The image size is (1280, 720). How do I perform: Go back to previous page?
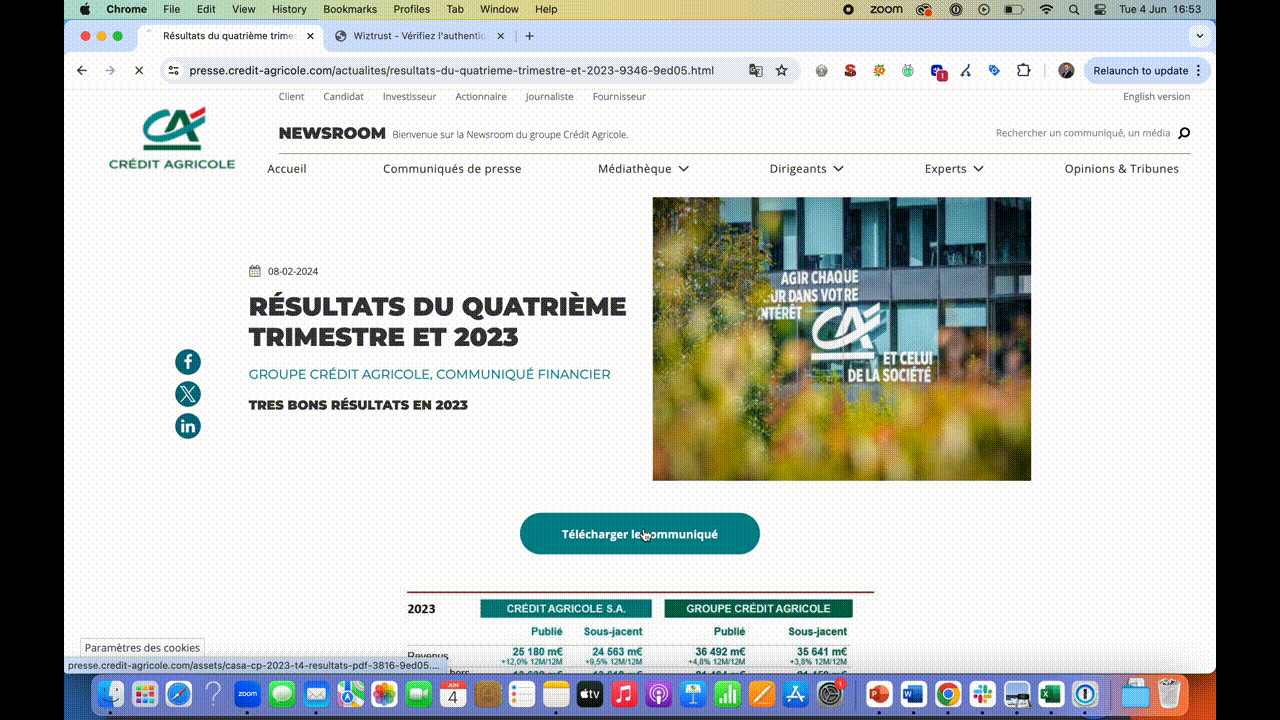[82, 70]
